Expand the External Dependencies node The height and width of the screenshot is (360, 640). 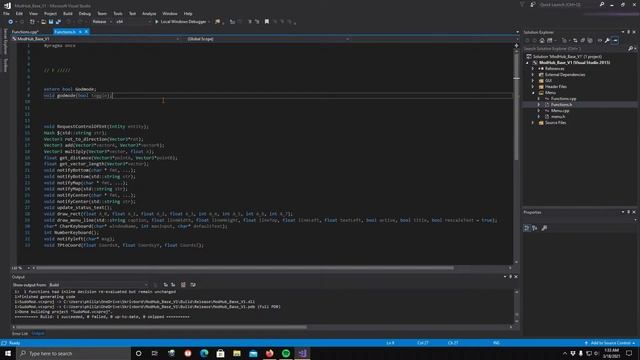(533, 75)
